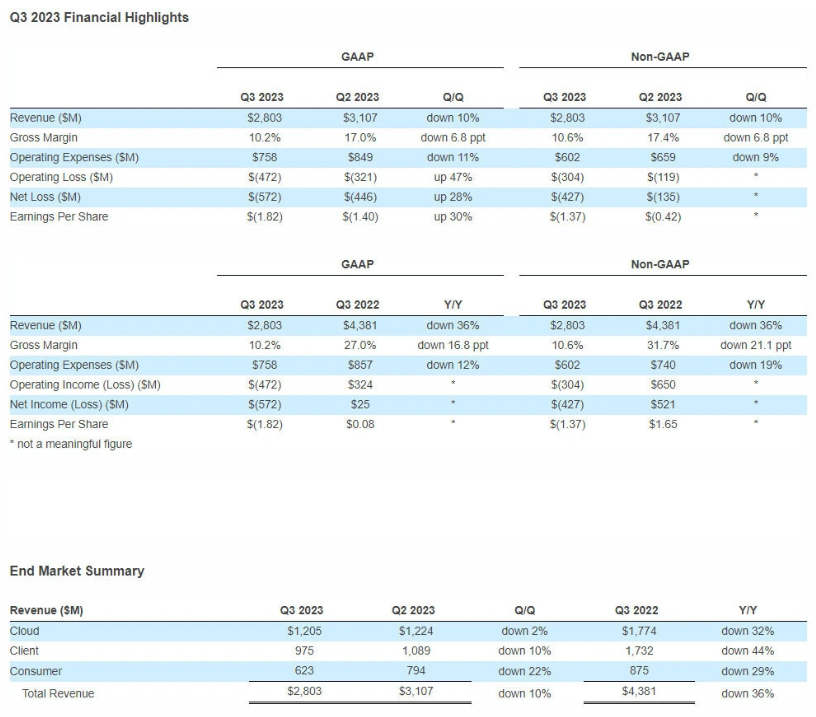816x717 pixels.
Task: Select Client Q3 2022 revenue 1,732
Action: [639, 650]
